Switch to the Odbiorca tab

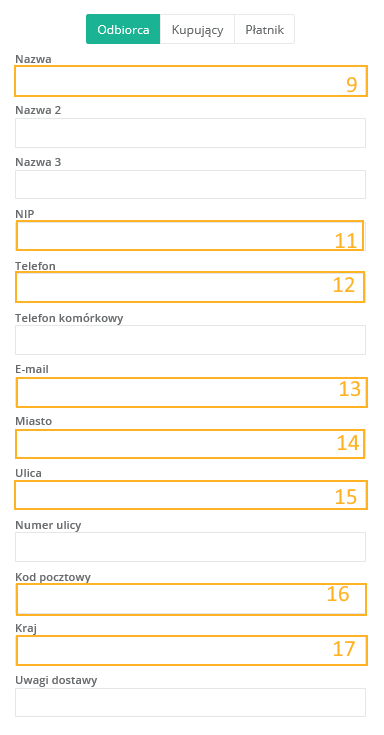tap(123, 29)
